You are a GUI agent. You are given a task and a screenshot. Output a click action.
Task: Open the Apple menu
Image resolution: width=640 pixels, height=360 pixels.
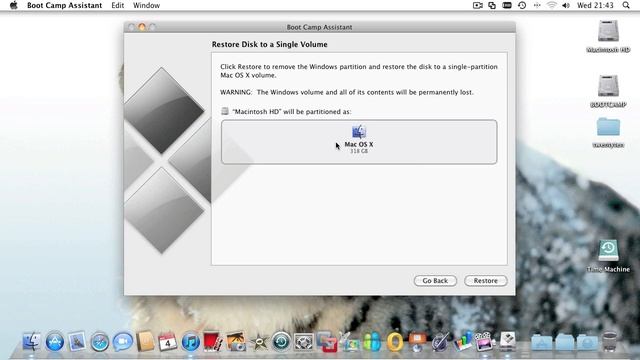(13, 5)
